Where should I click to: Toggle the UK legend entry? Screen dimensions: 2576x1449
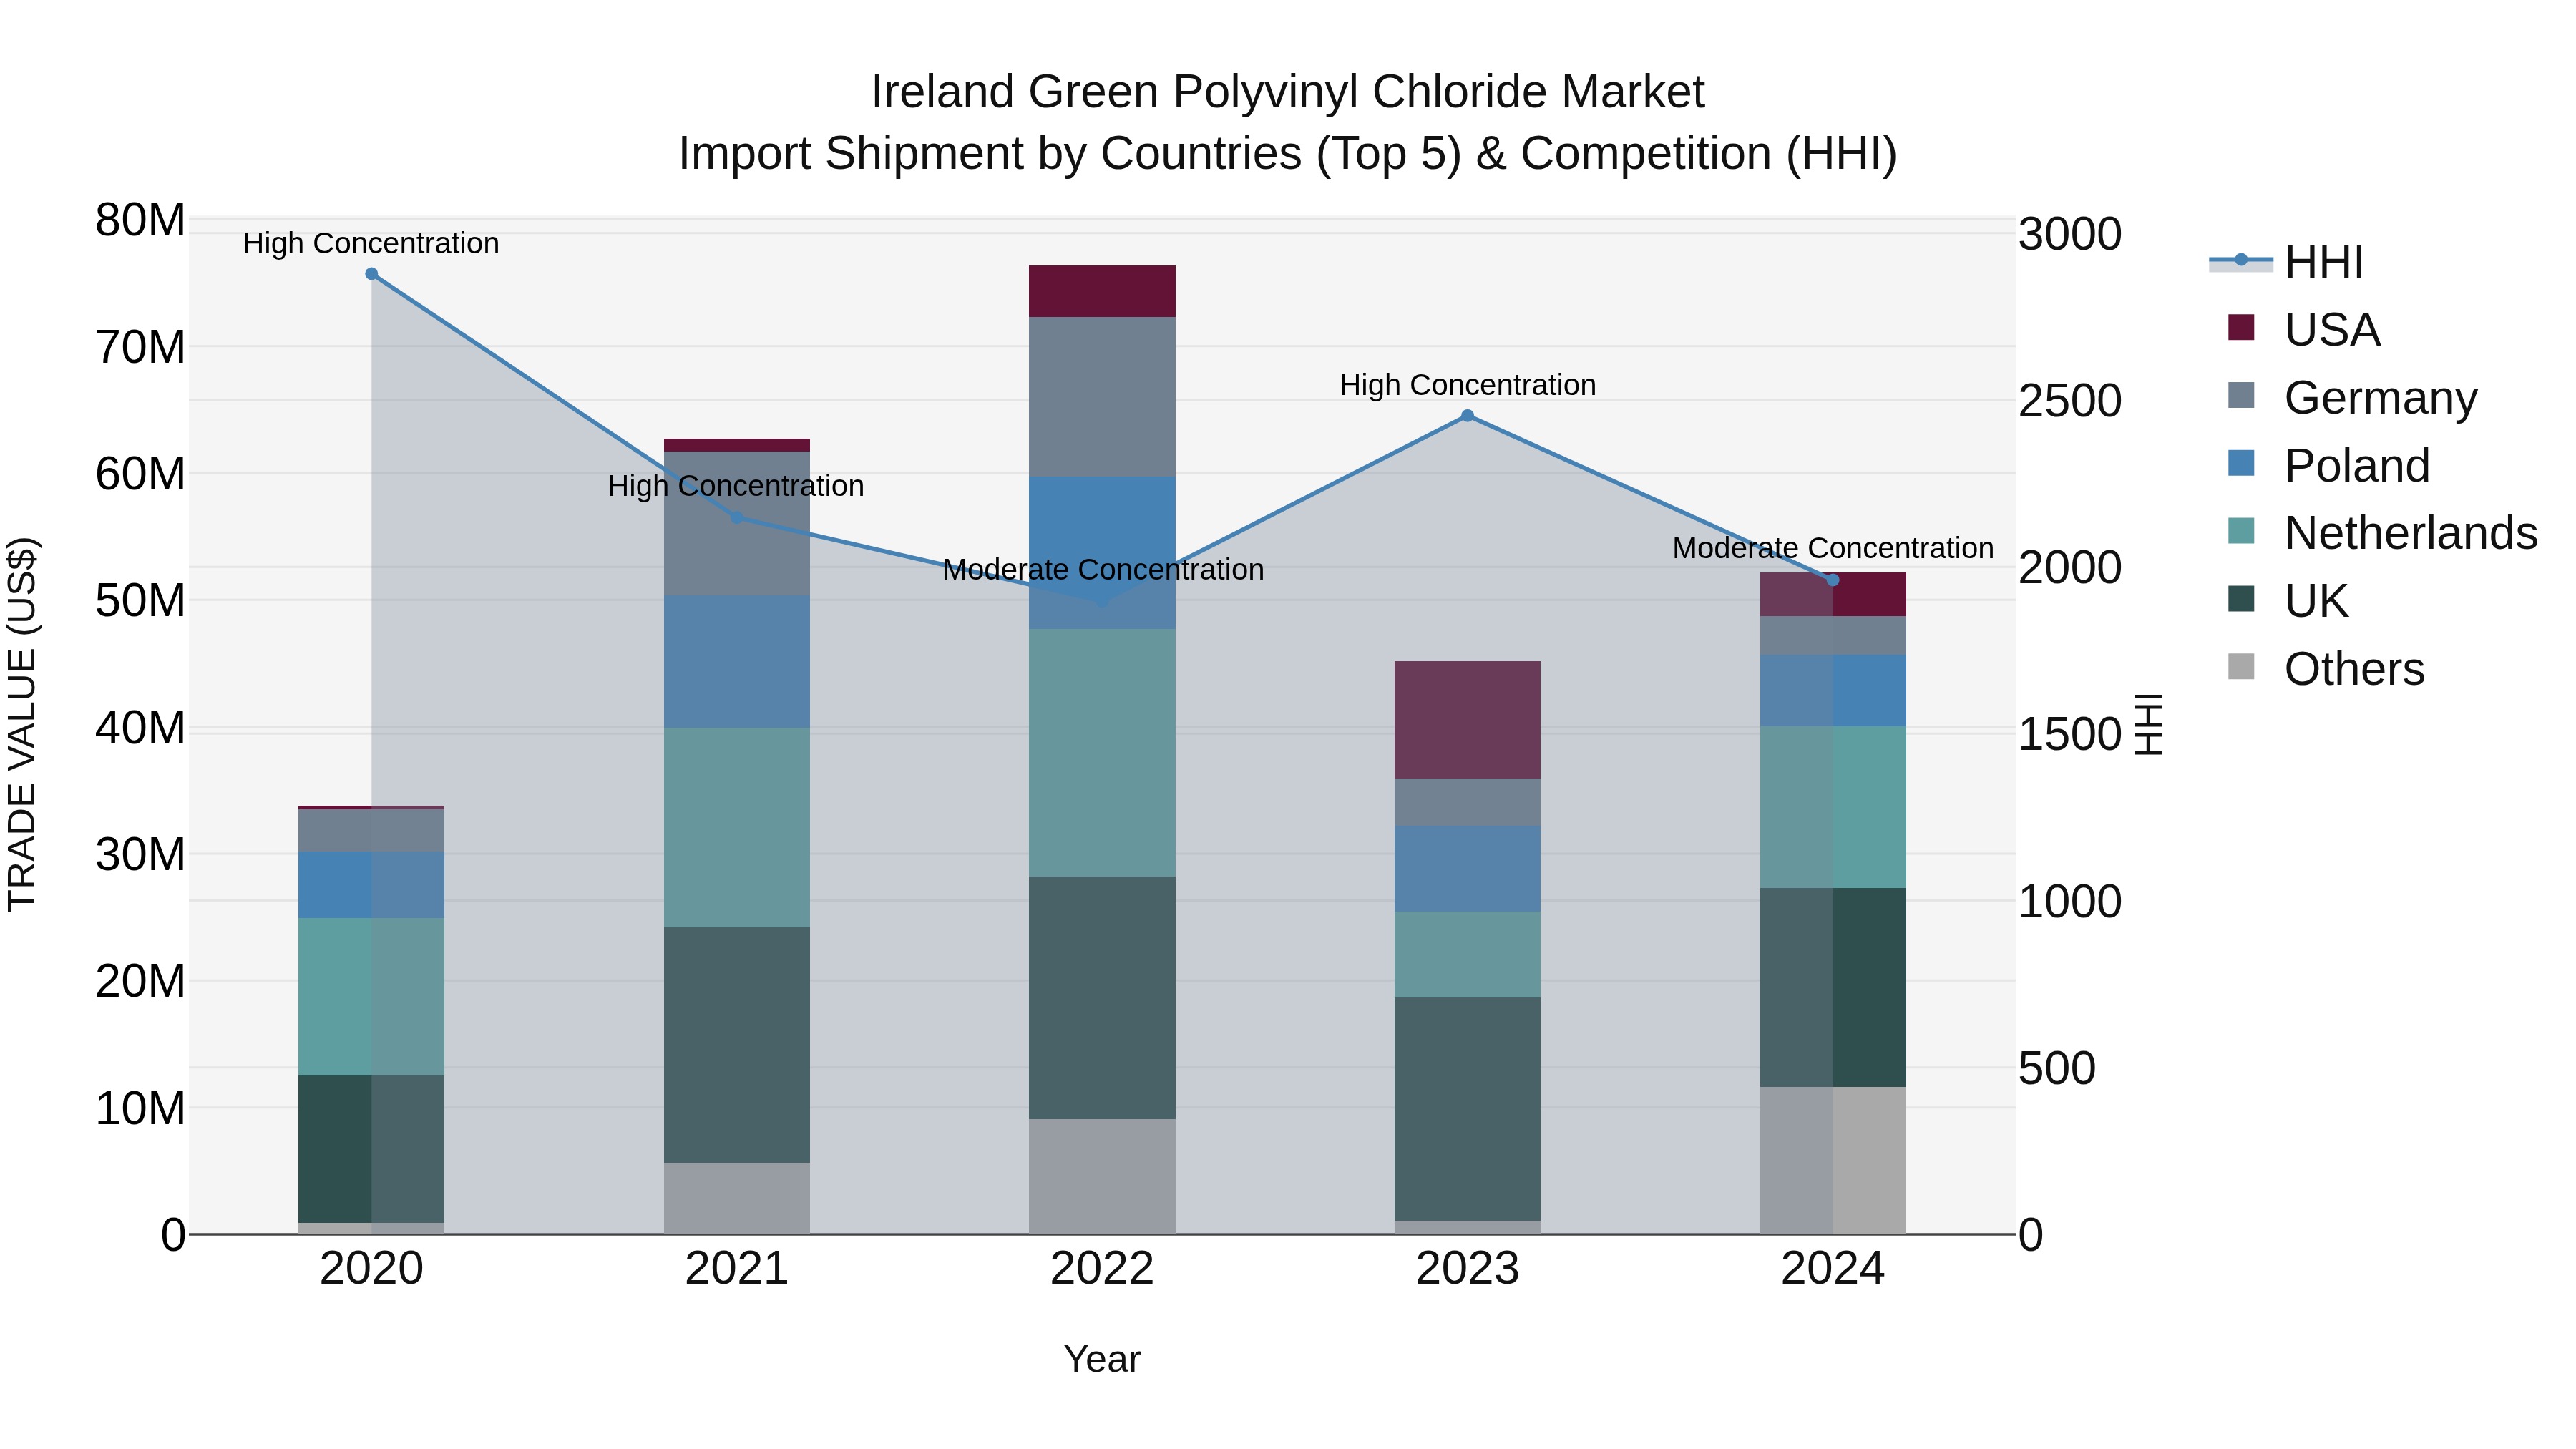pos(2288,601)
